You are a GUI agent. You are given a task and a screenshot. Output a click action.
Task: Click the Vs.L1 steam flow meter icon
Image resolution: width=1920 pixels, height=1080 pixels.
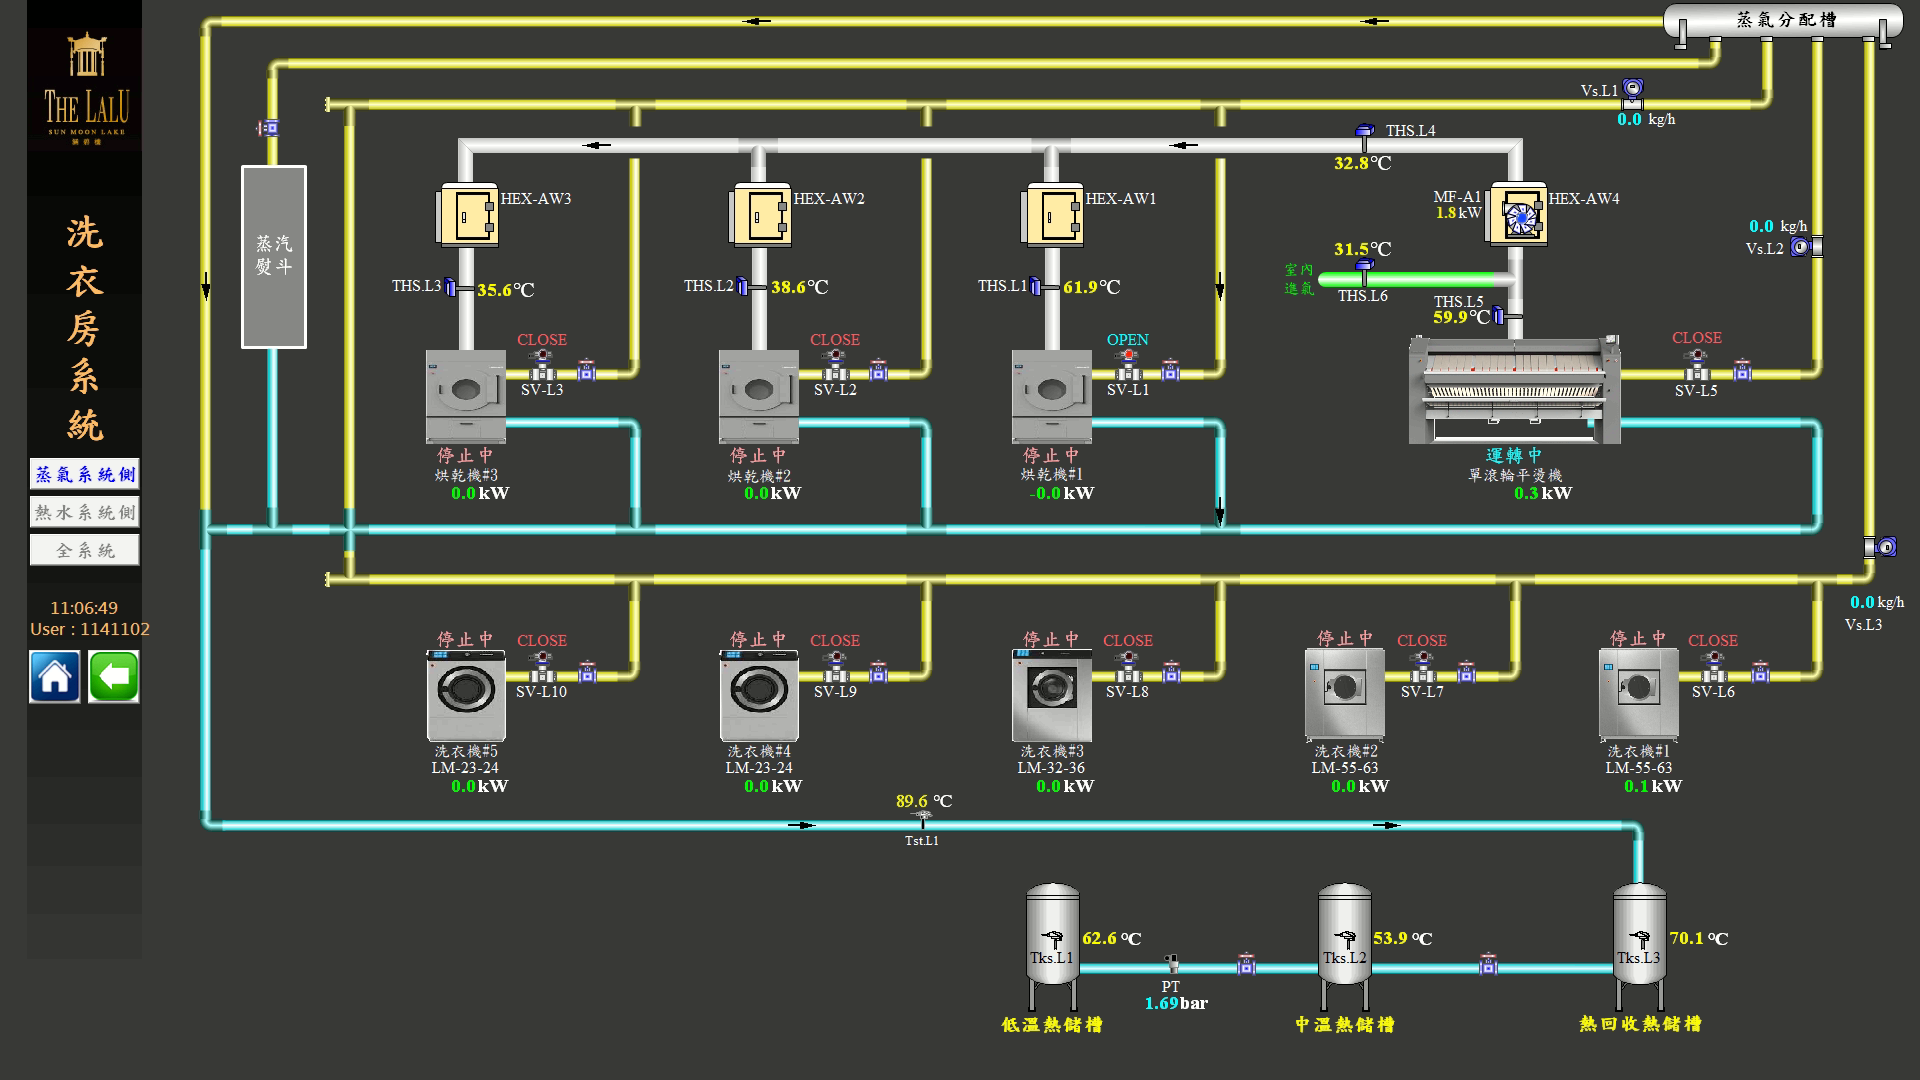click(1632, 93)
